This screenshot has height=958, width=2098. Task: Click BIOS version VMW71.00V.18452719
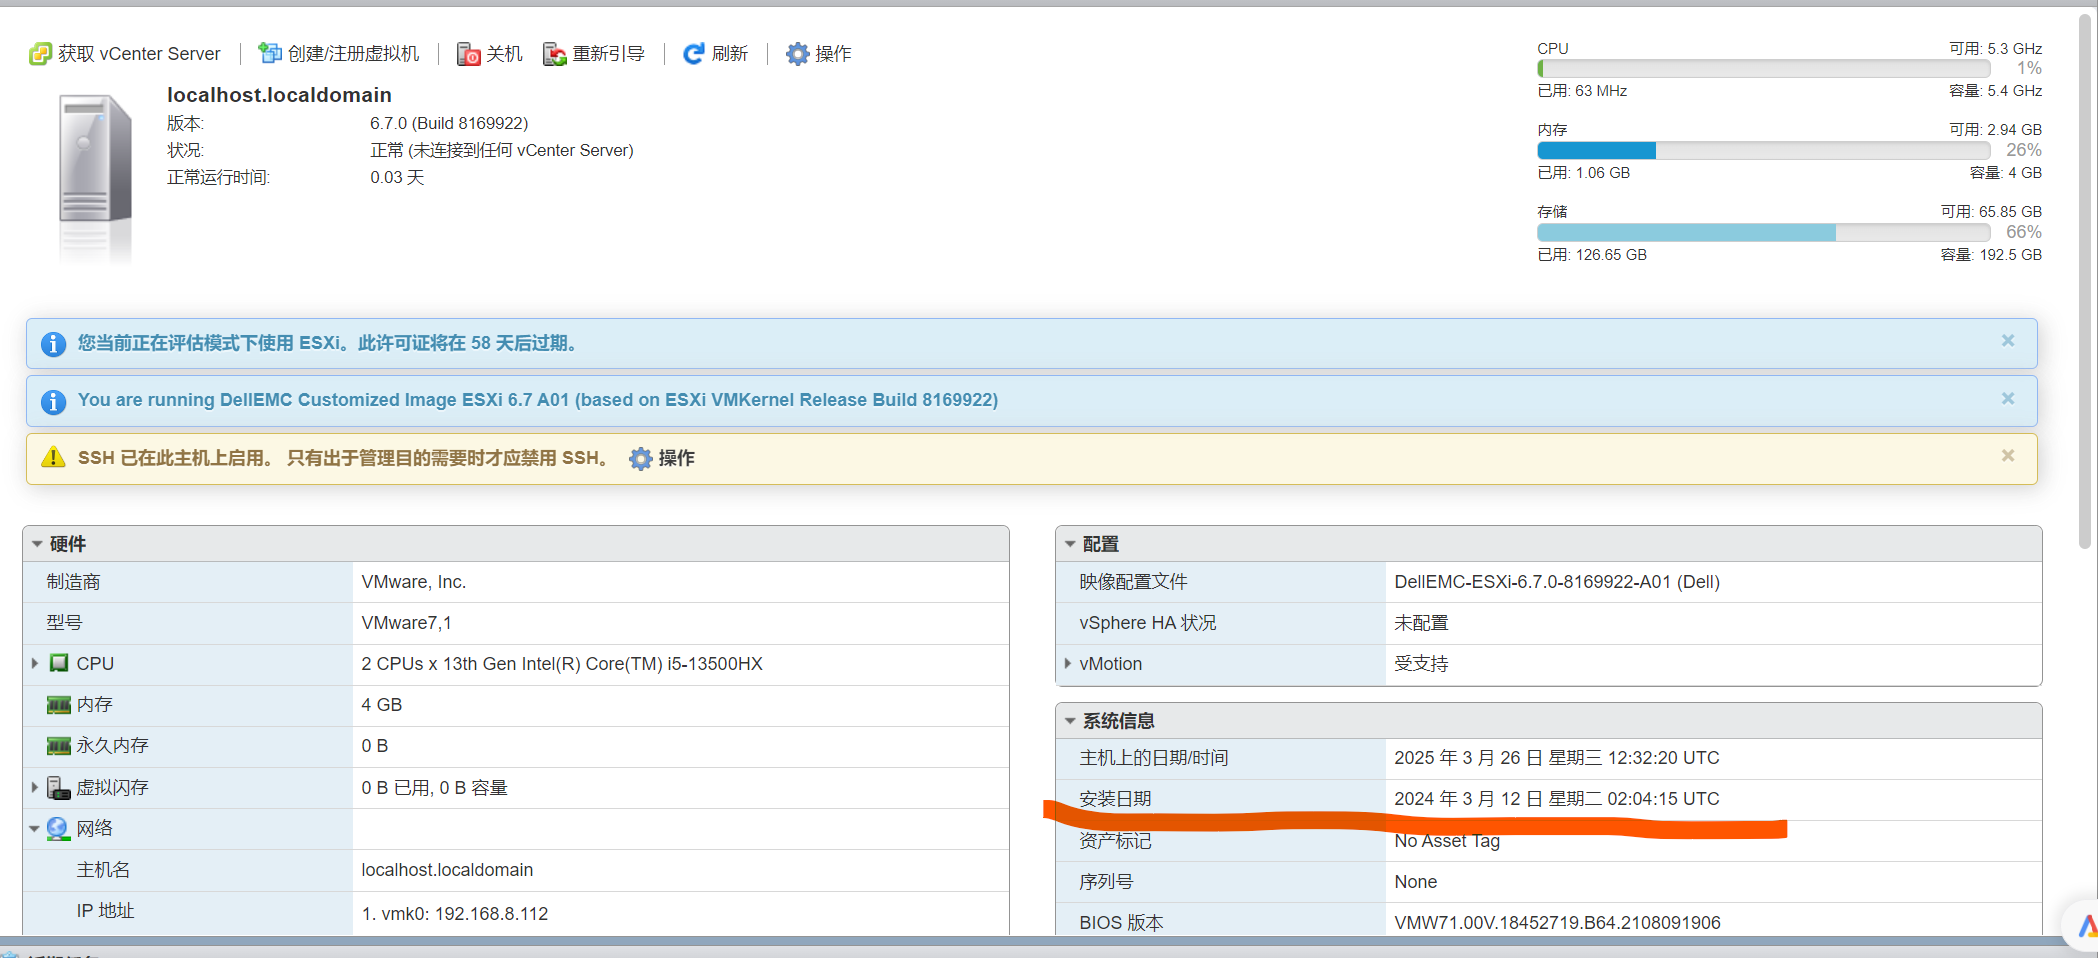click(x=1557, y=923)
